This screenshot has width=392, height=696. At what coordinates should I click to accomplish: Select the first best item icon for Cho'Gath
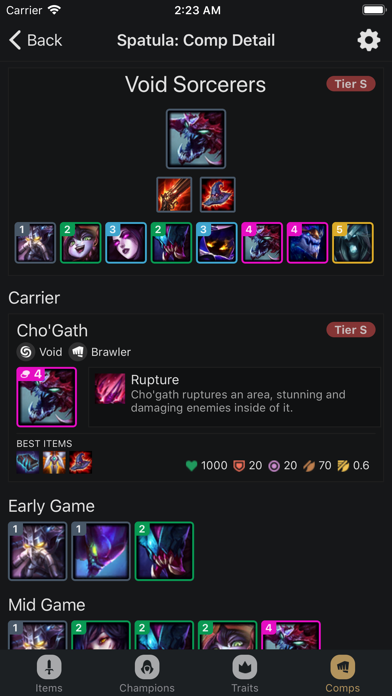(x=28, y=463)
